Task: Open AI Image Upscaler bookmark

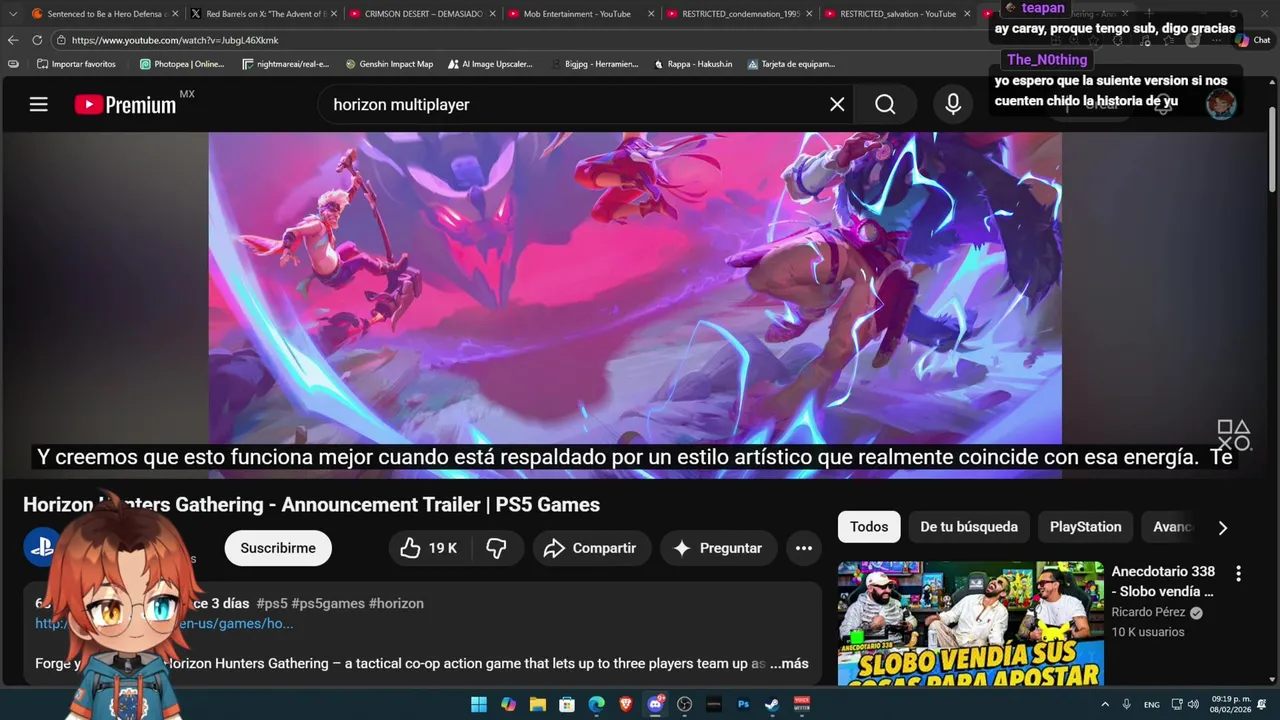Action: (x=490, y=64)
